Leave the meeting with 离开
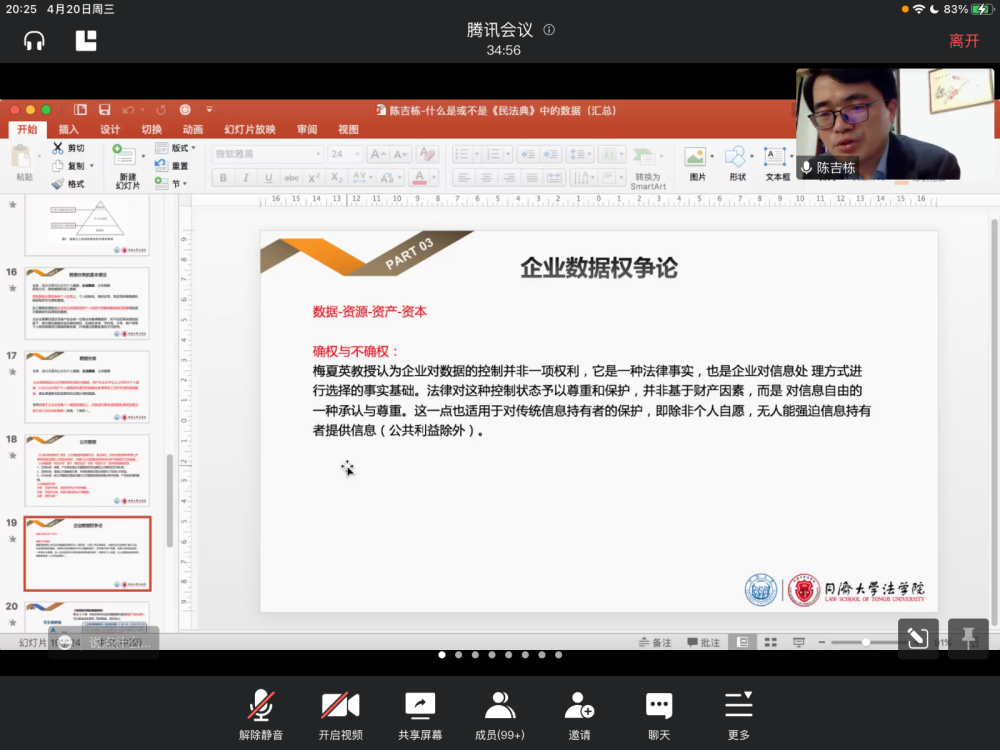The width and height of the screenshot is (1000, 750). [964, 41]
